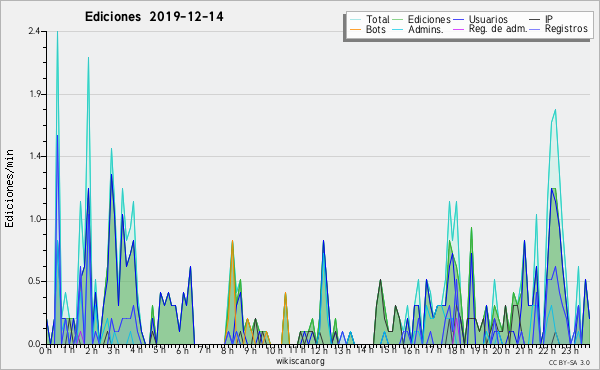The height and width of the screenshot is (370, 600).
Task: Click the "4 h" x-axis label
Action: click(x=137, y=350)
